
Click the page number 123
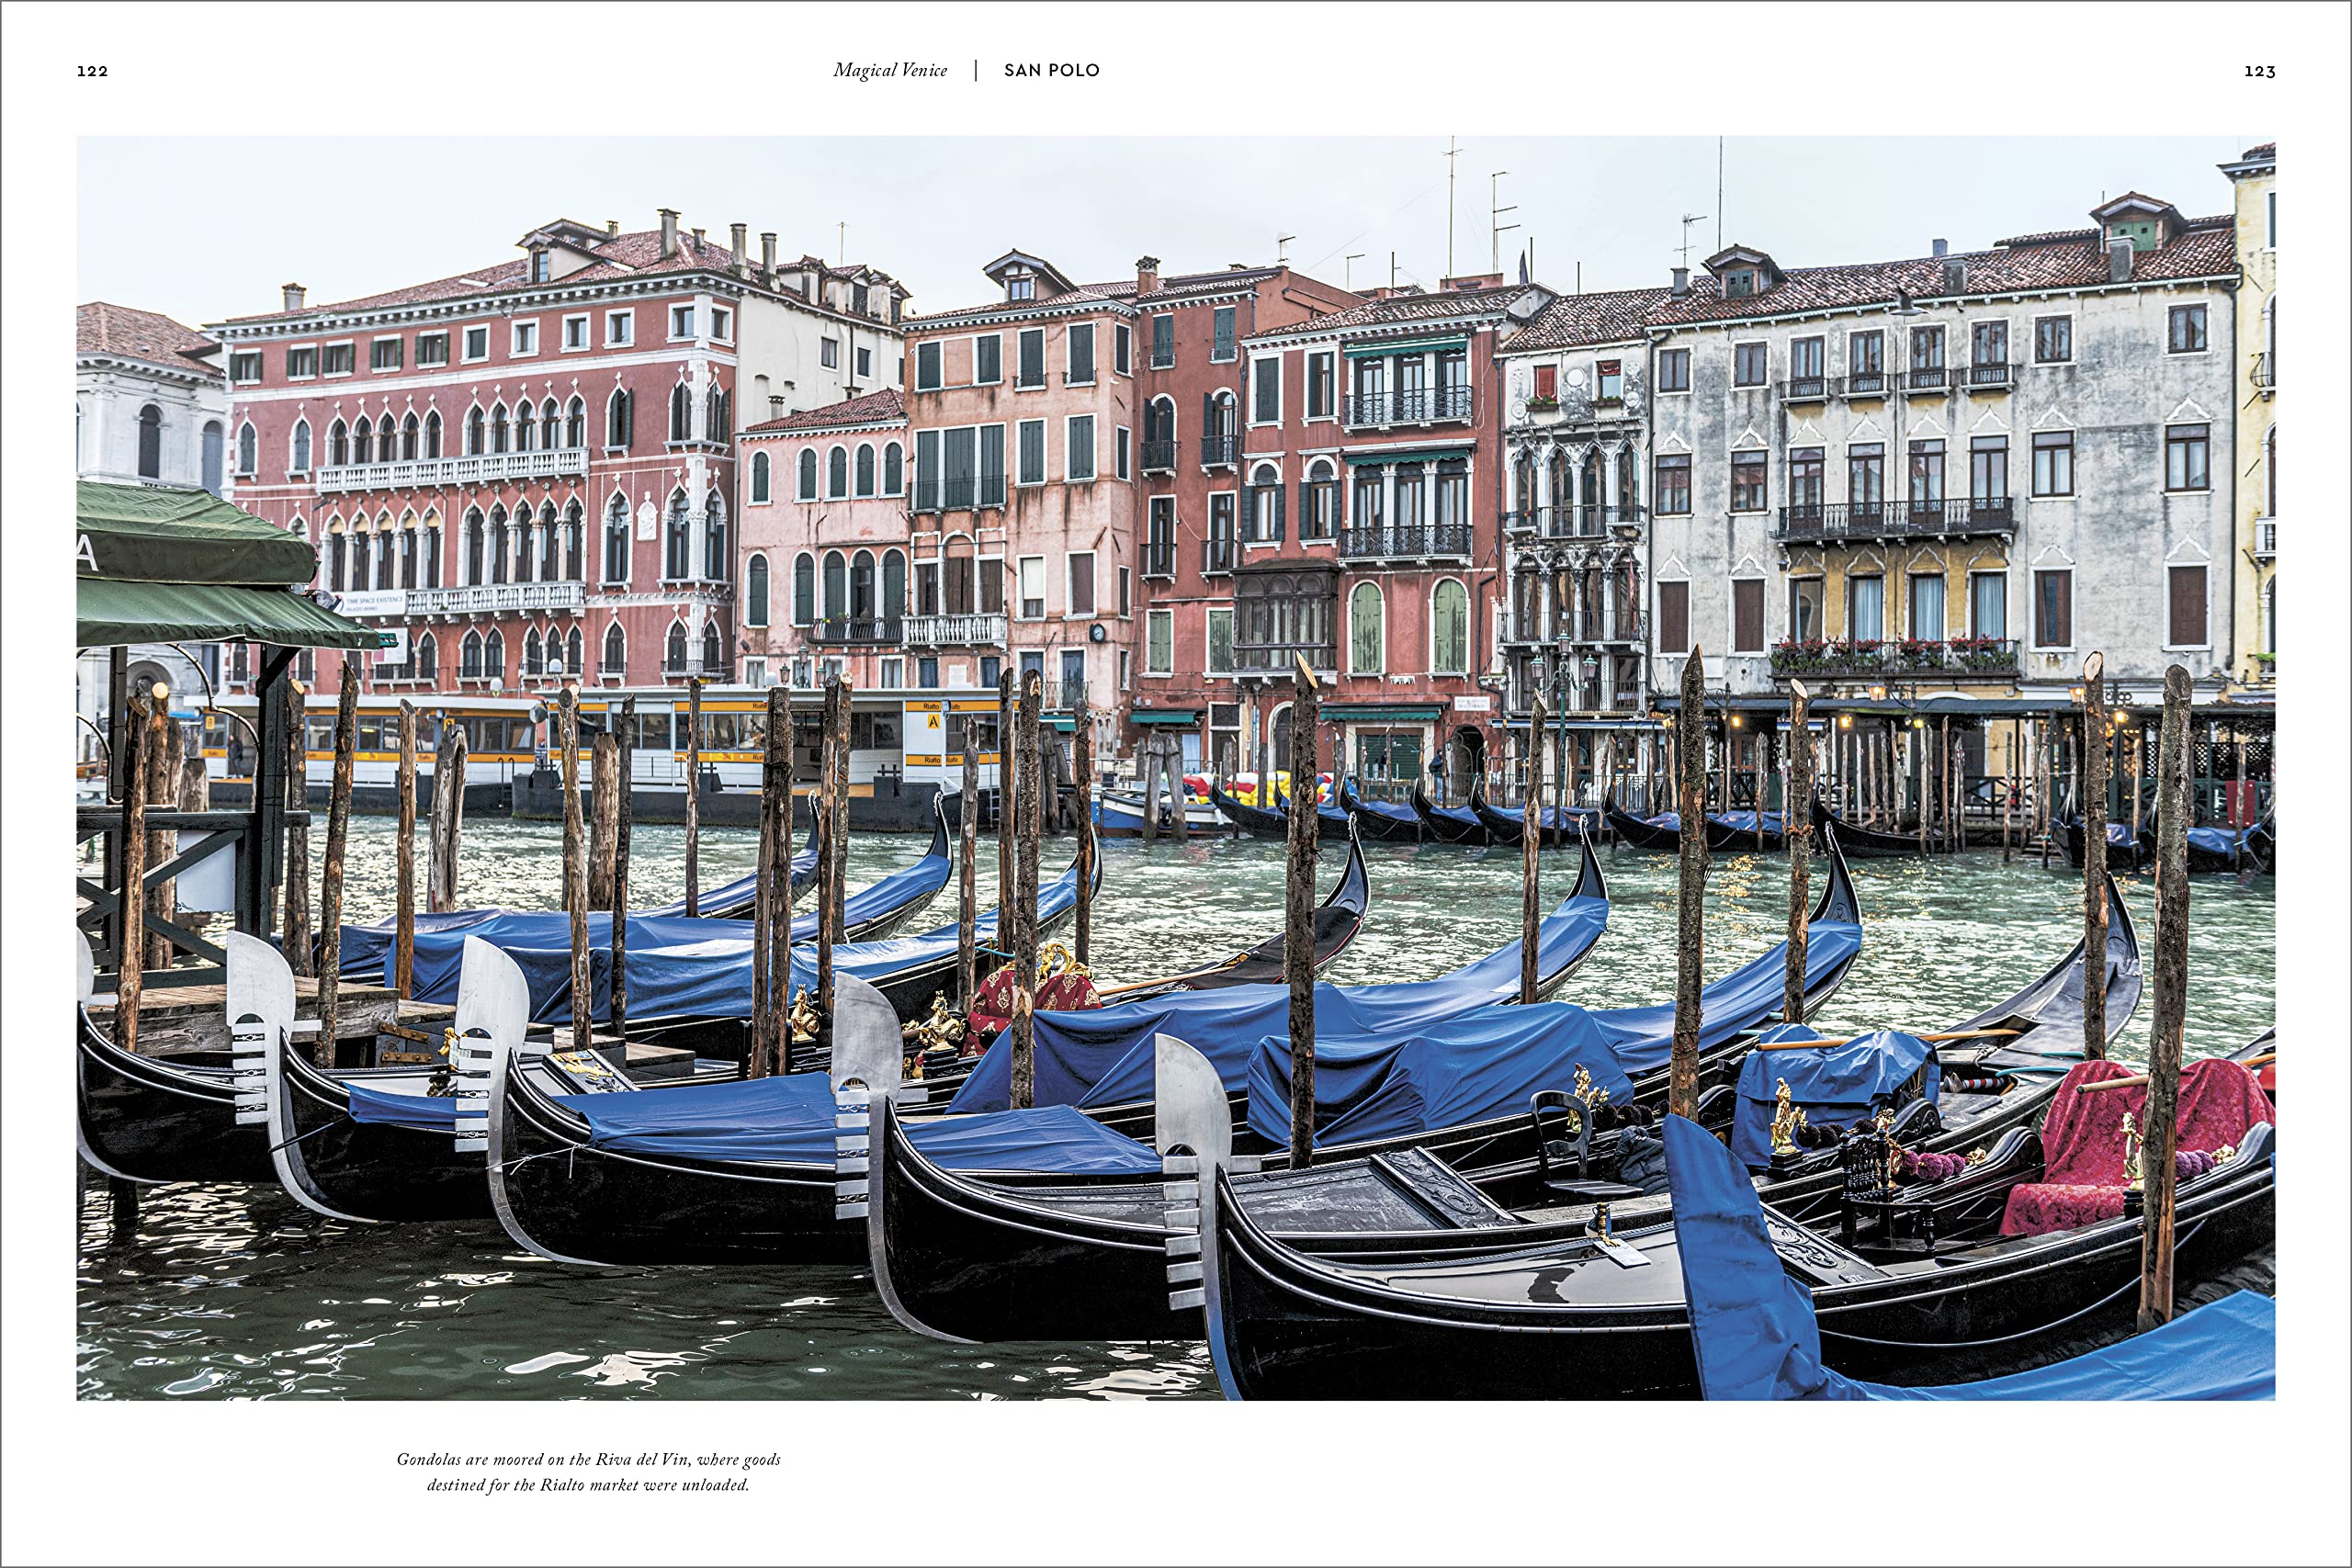(2259, 71)
